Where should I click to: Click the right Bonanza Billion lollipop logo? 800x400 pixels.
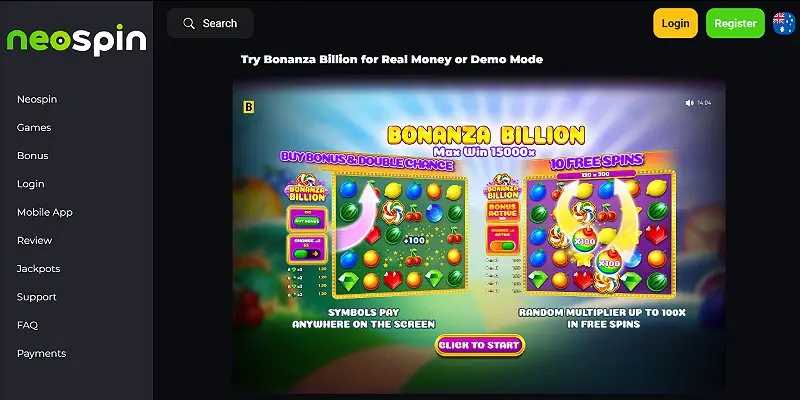click(502, 187)
